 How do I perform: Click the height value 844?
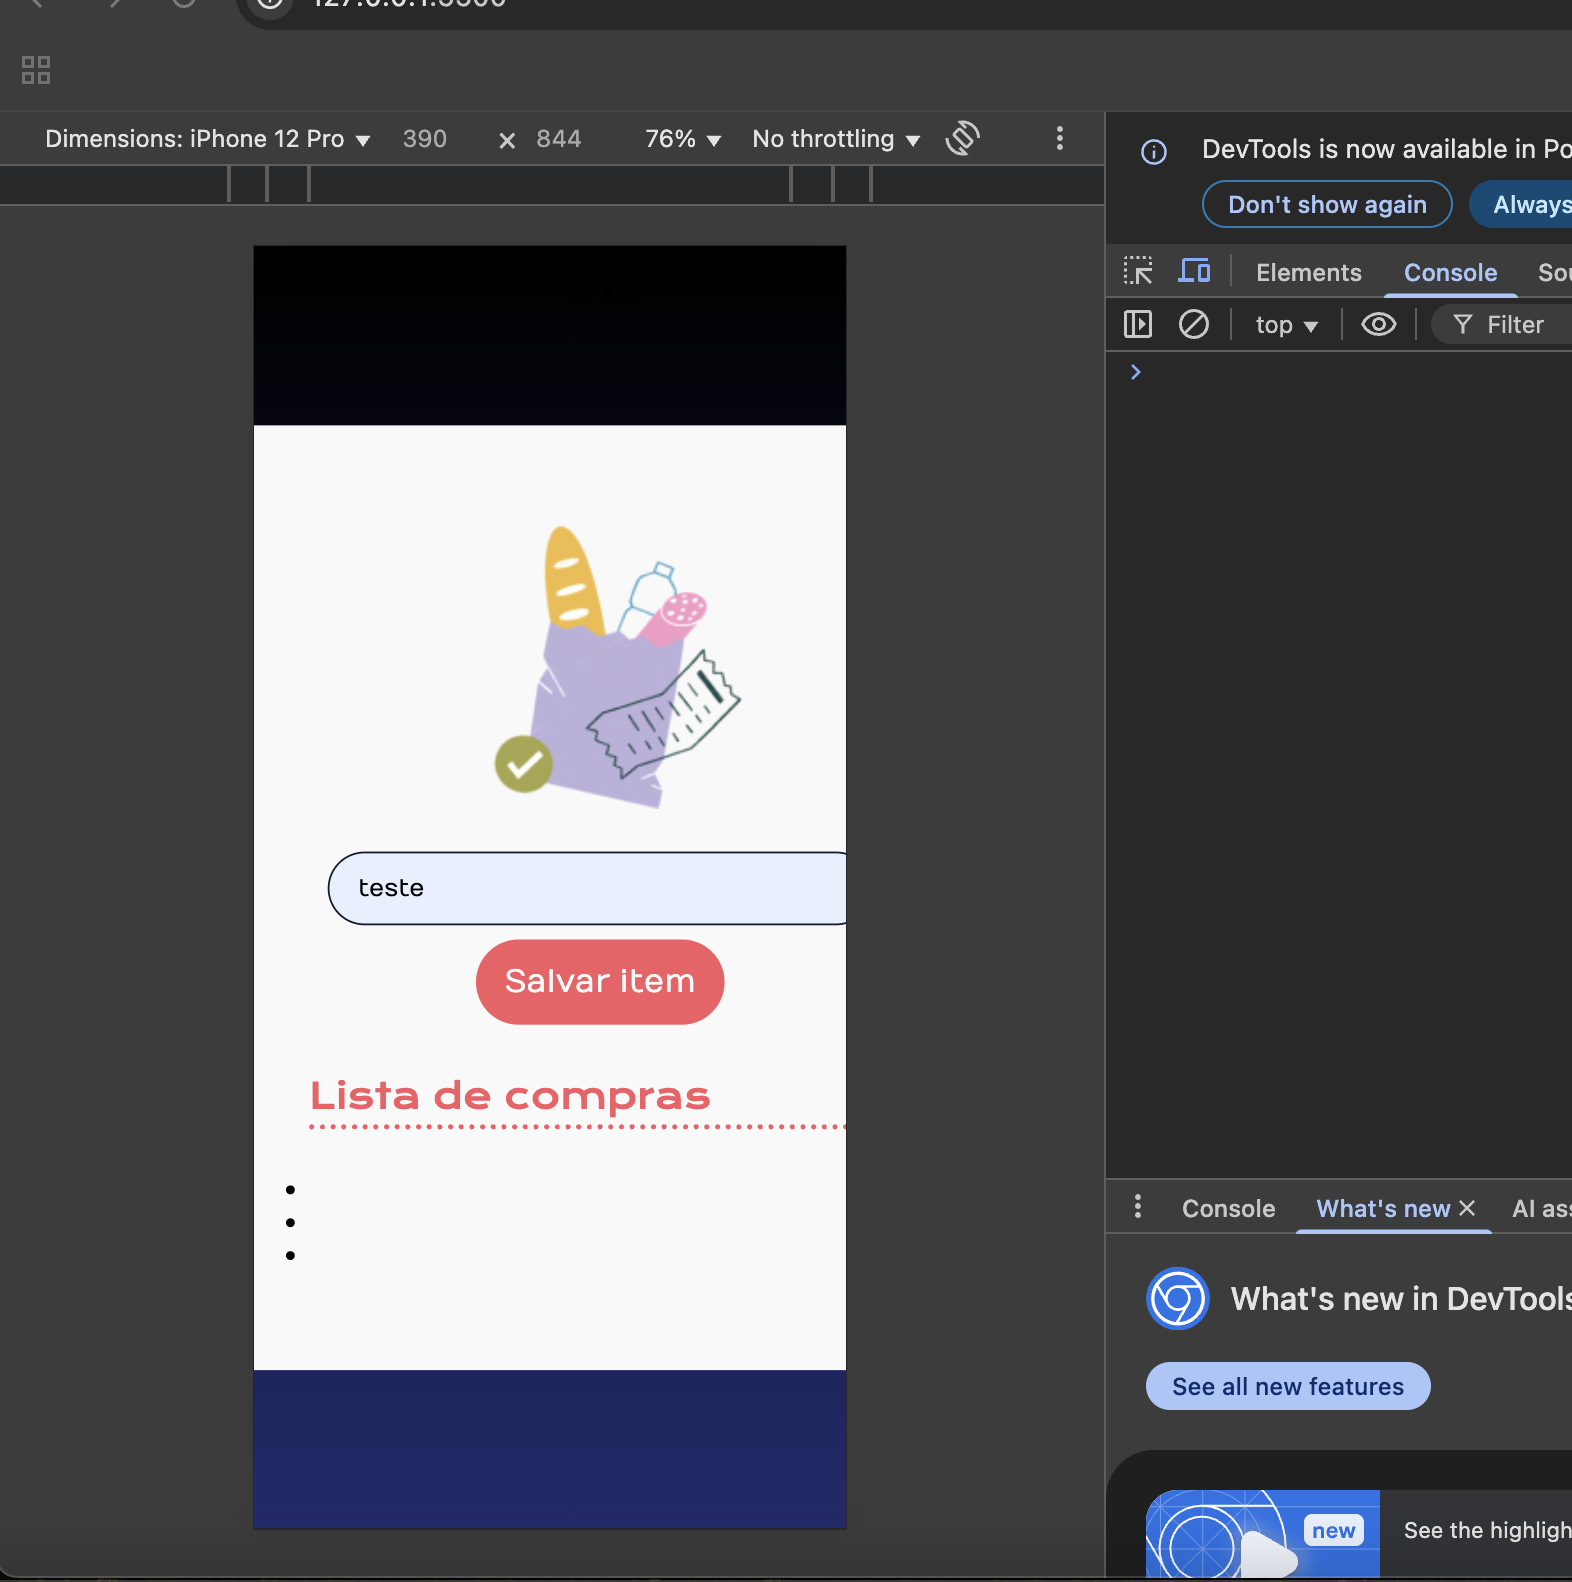(559, 139)
